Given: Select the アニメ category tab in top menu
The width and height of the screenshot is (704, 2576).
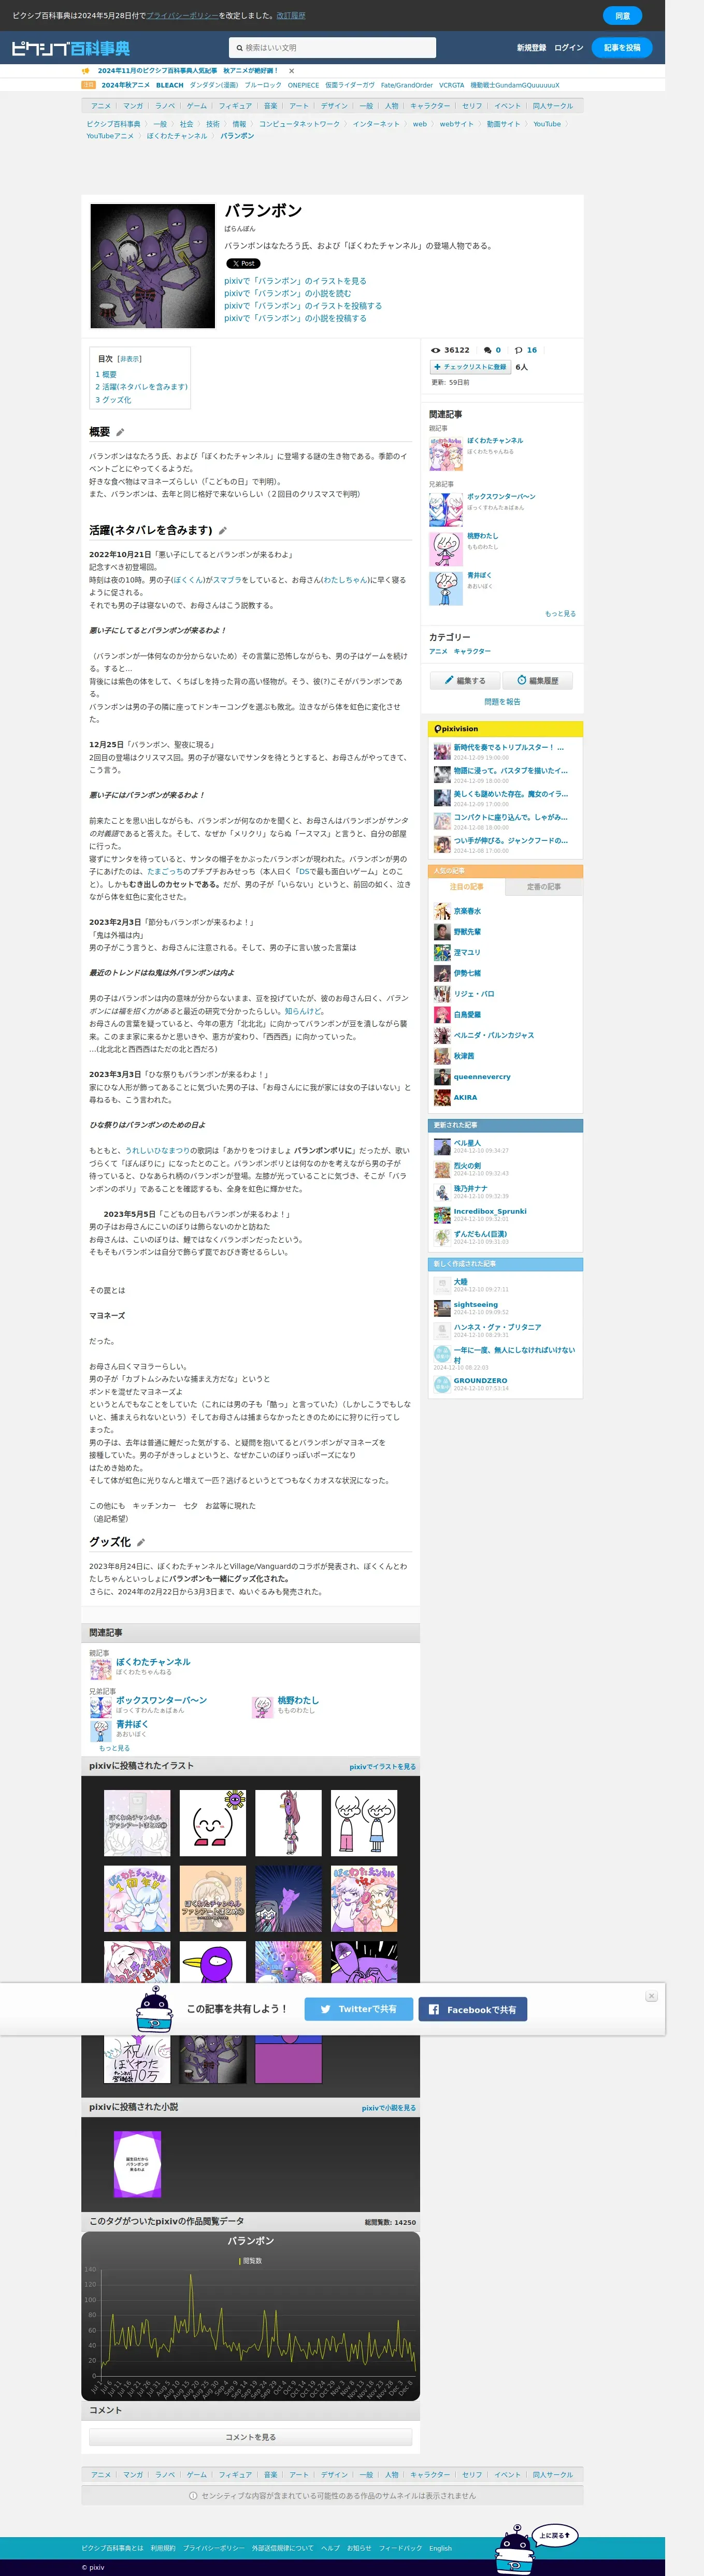Looking at the screenshot, I should [x=101, y=106].
